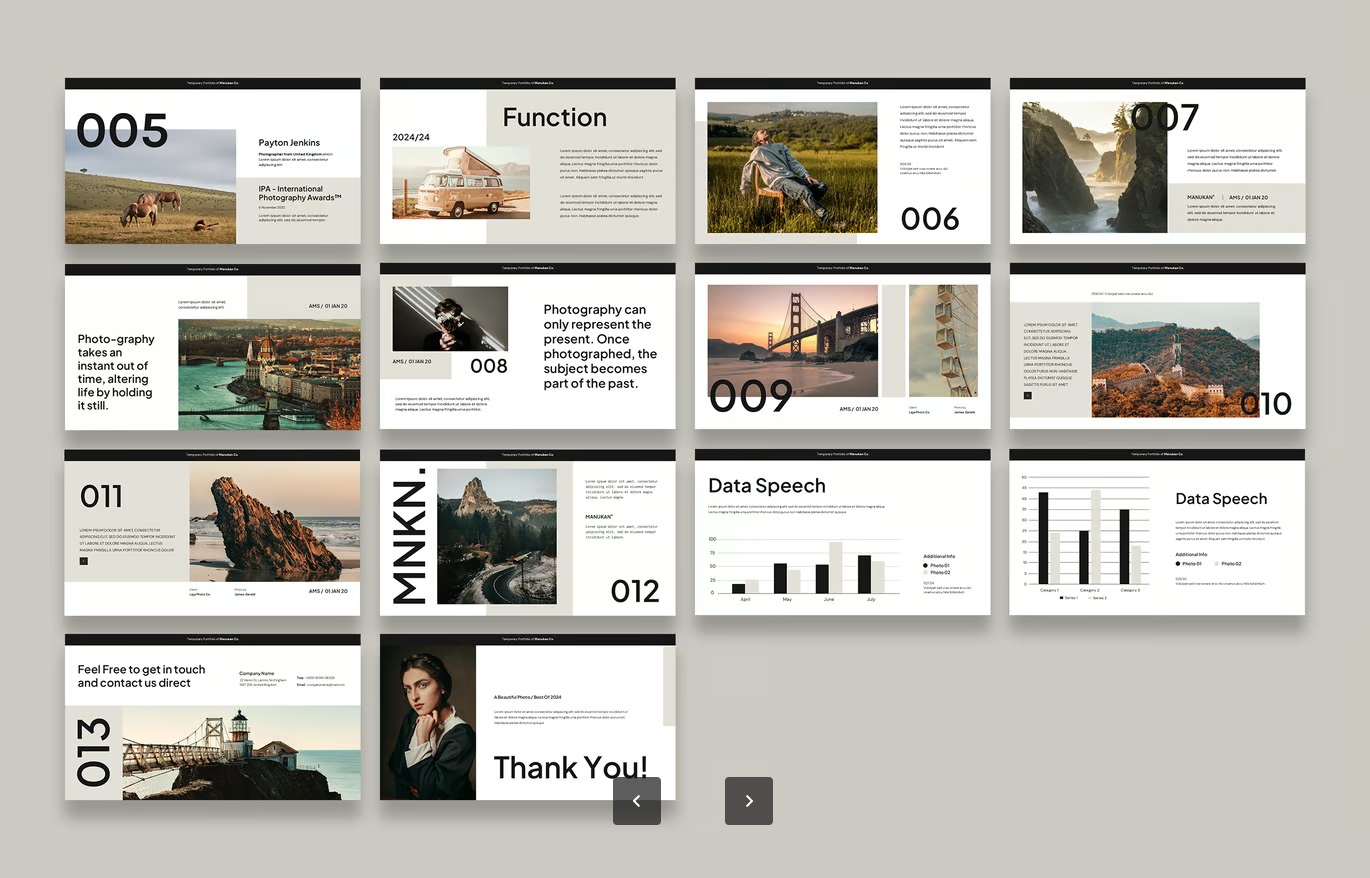Open the 'Photo-graphy takes an instant' slide

click(x=212, y=347)
